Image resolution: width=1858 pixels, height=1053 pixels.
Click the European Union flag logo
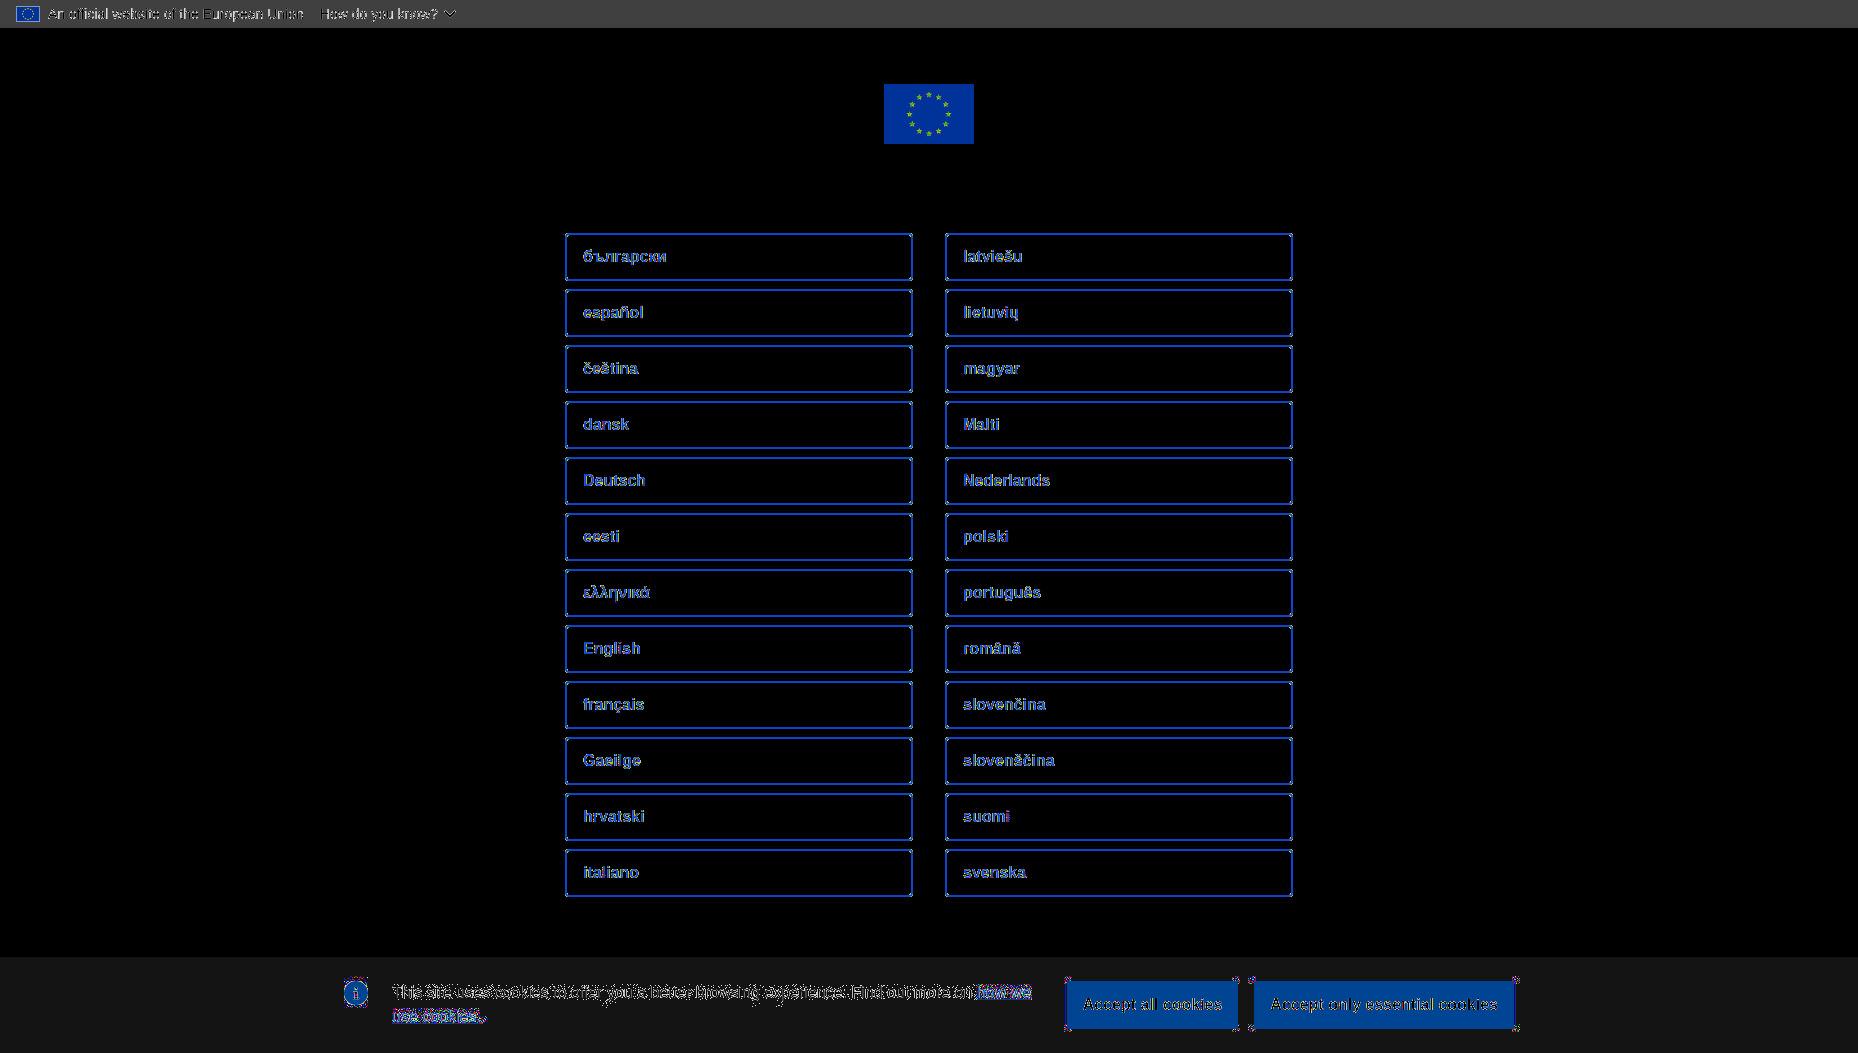click(x=928, y=114)
